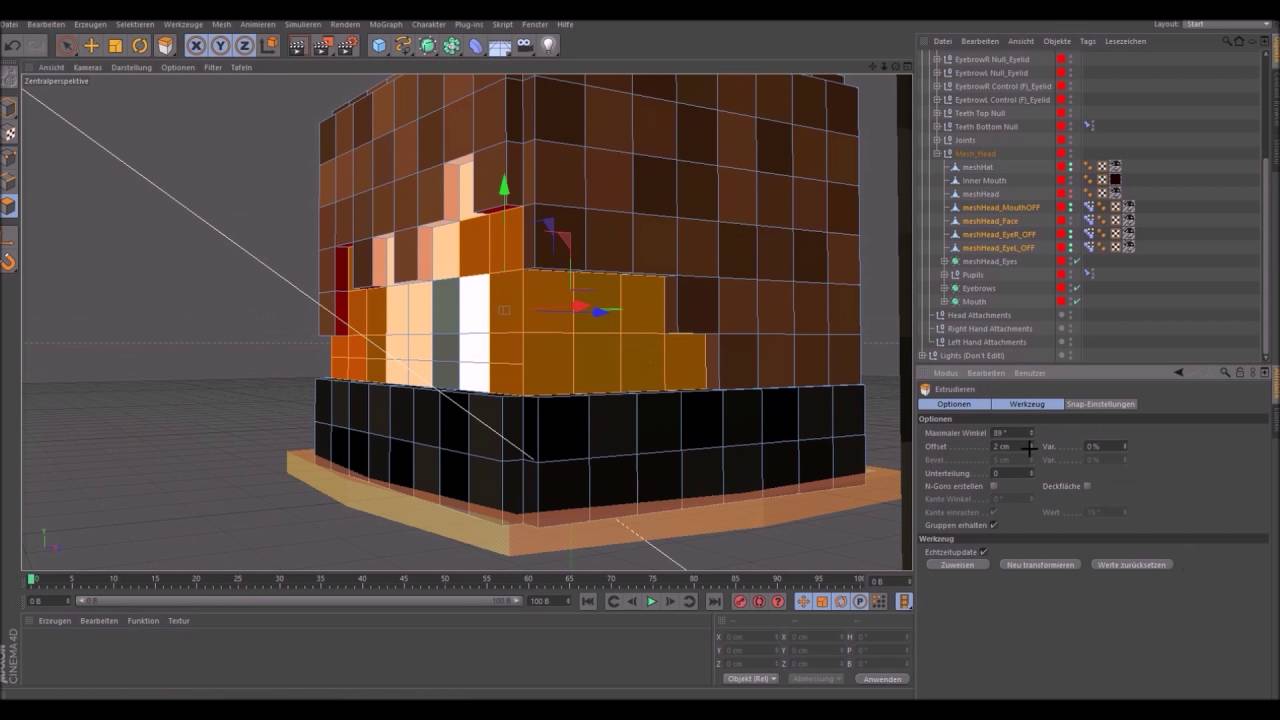Toggle the green checkmark on Mouth
This screenshot has height=720, width=1280.
1077,301
